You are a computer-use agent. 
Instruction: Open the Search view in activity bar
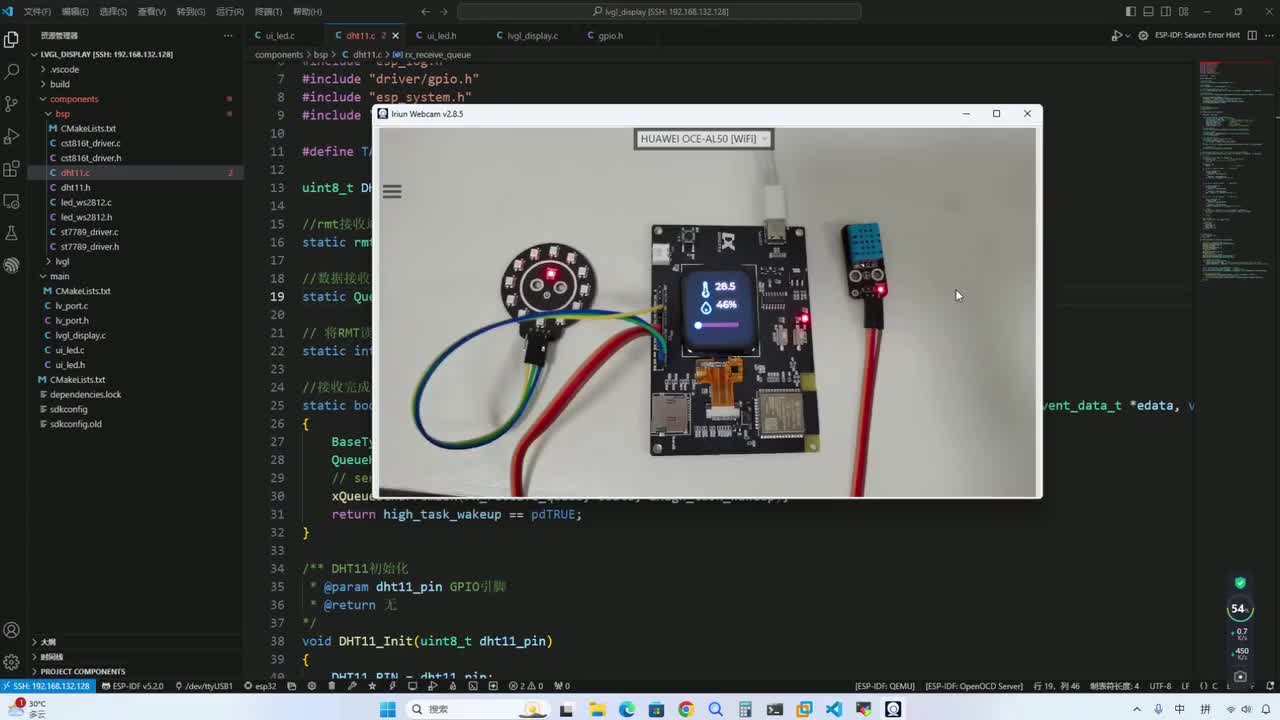click(12, 72)
